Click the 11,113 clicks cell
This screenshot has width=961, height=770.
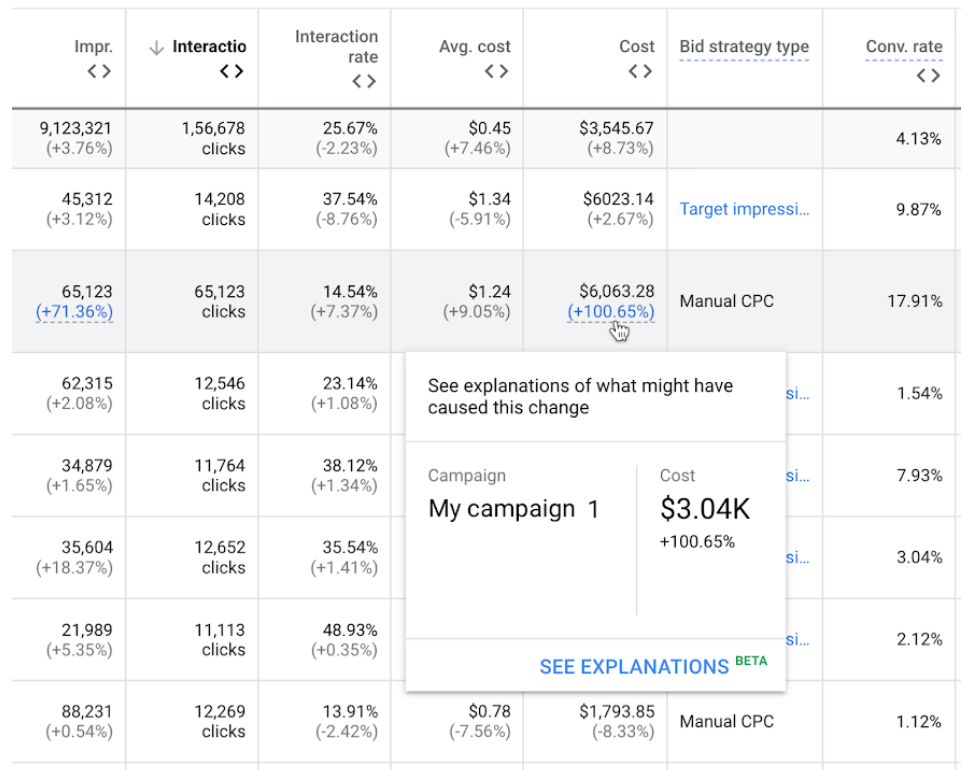click(x=219, y=639)
